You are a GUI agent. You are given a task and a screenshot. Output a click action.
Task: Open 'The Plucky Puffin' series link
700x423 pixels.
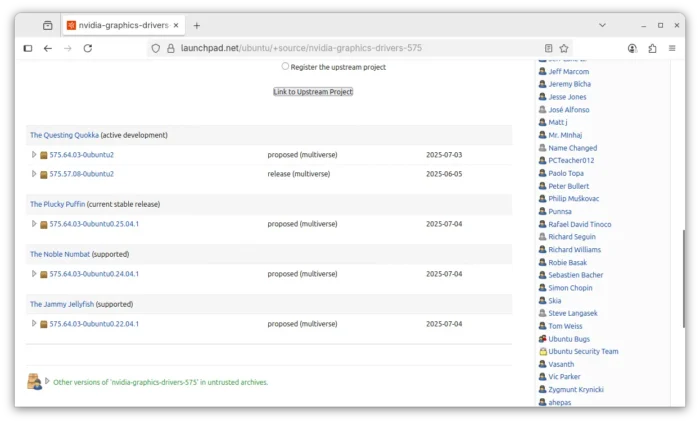[x=57, y=204]
